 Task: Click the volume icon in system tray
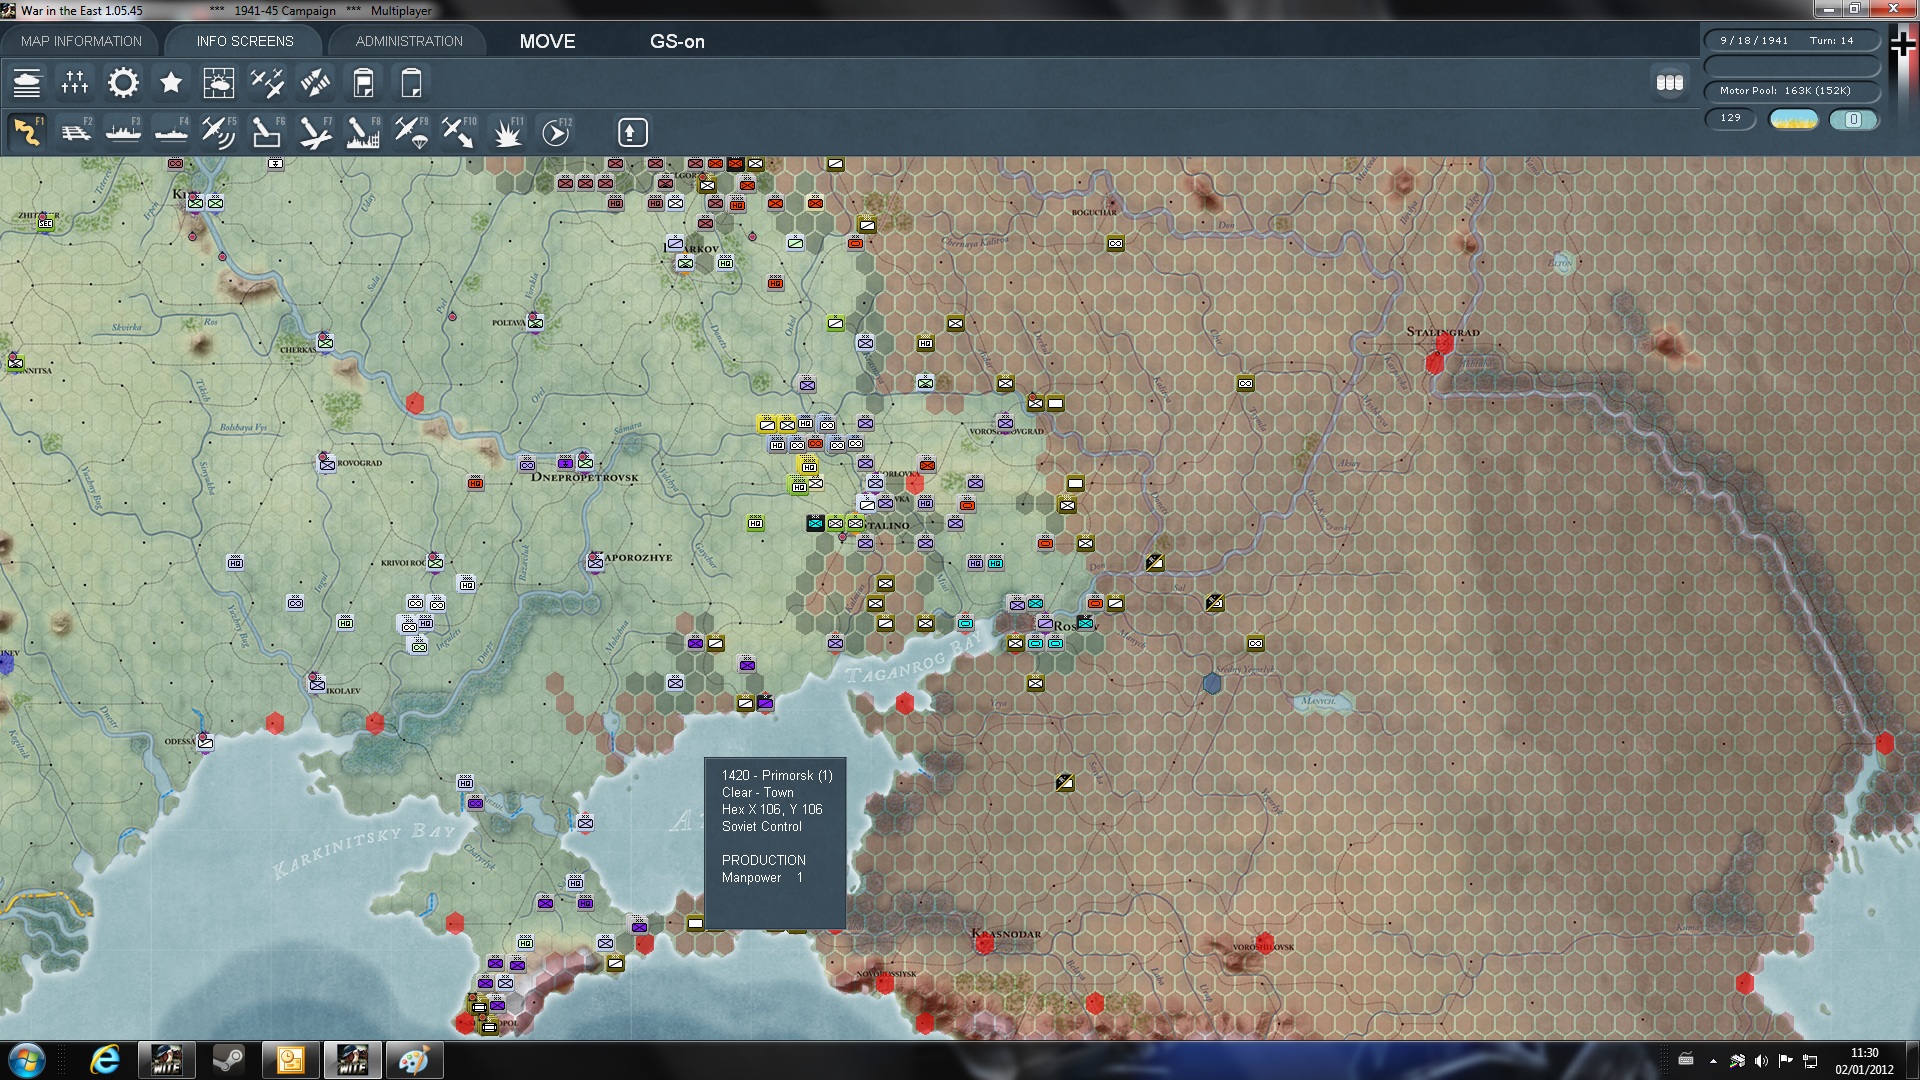coord(1761,1061)
